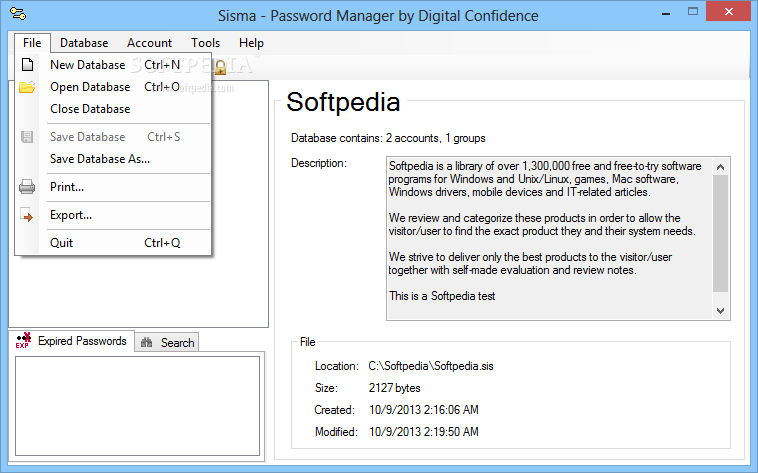Choose New Database from File menu
Viewport: 758px width, 473px height.
coord(115,65)
